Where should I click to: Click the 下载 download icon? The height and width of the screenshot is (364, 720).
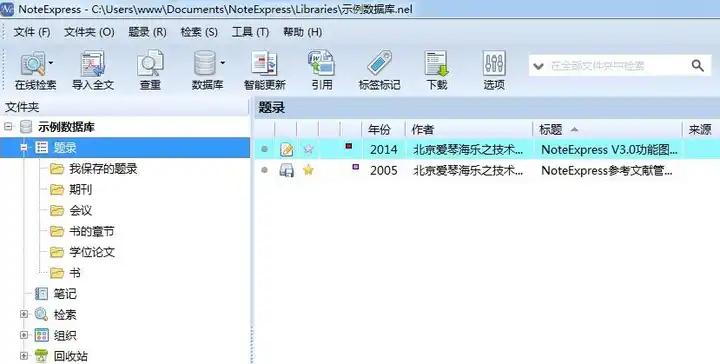436,63
